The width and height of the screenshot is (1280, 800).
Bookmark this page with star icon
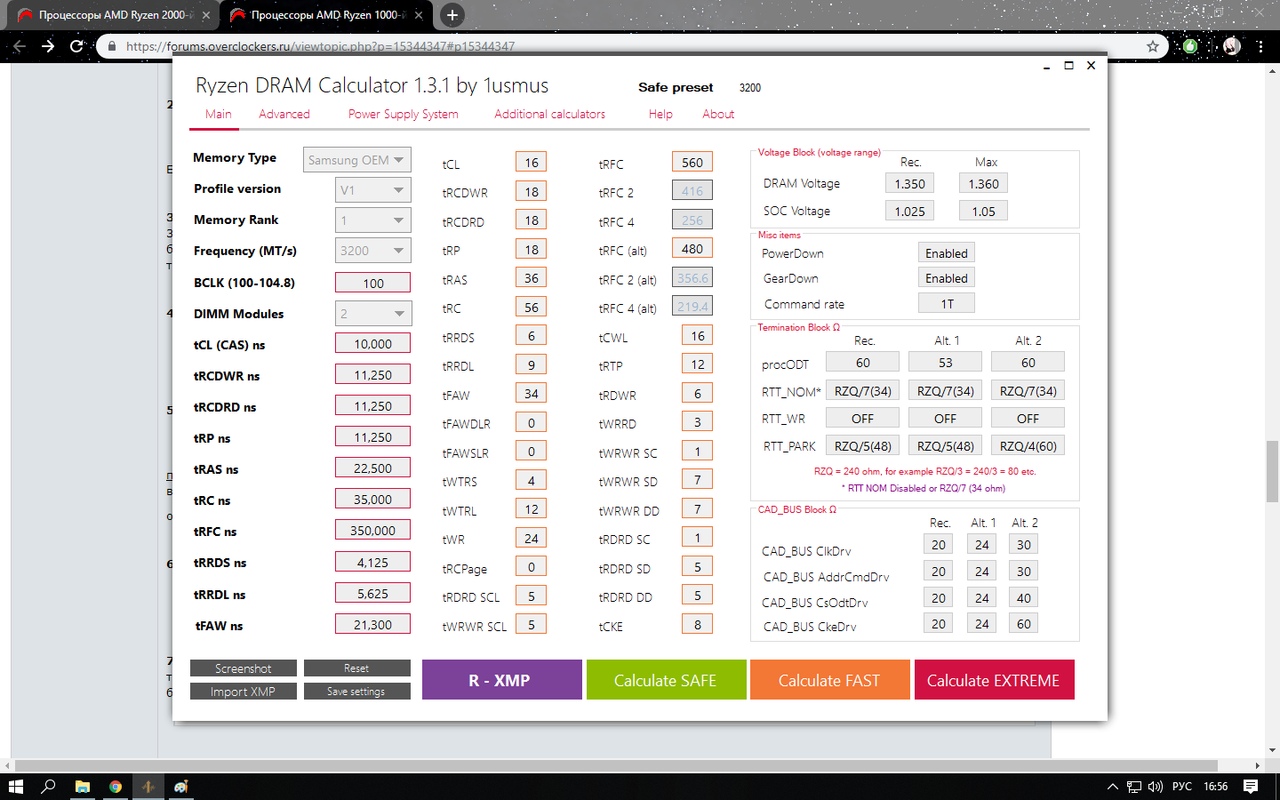coord(1153,46)
